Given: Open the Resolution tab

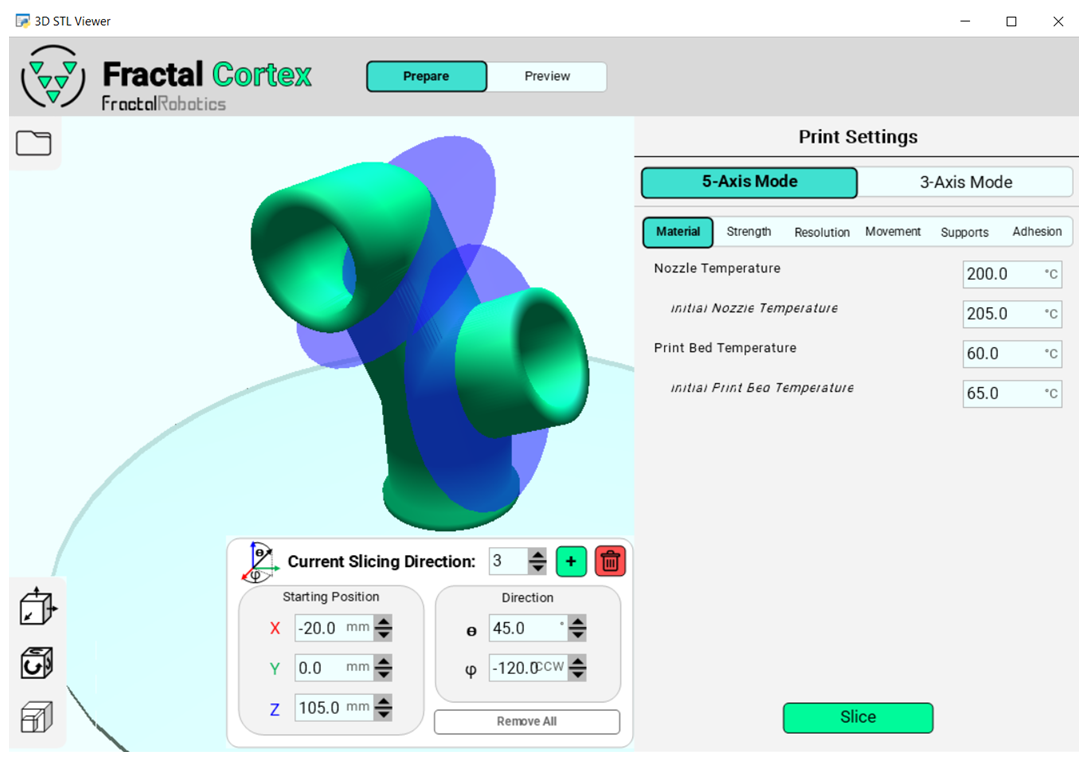Looking at the screenshot, I should 822,232.
